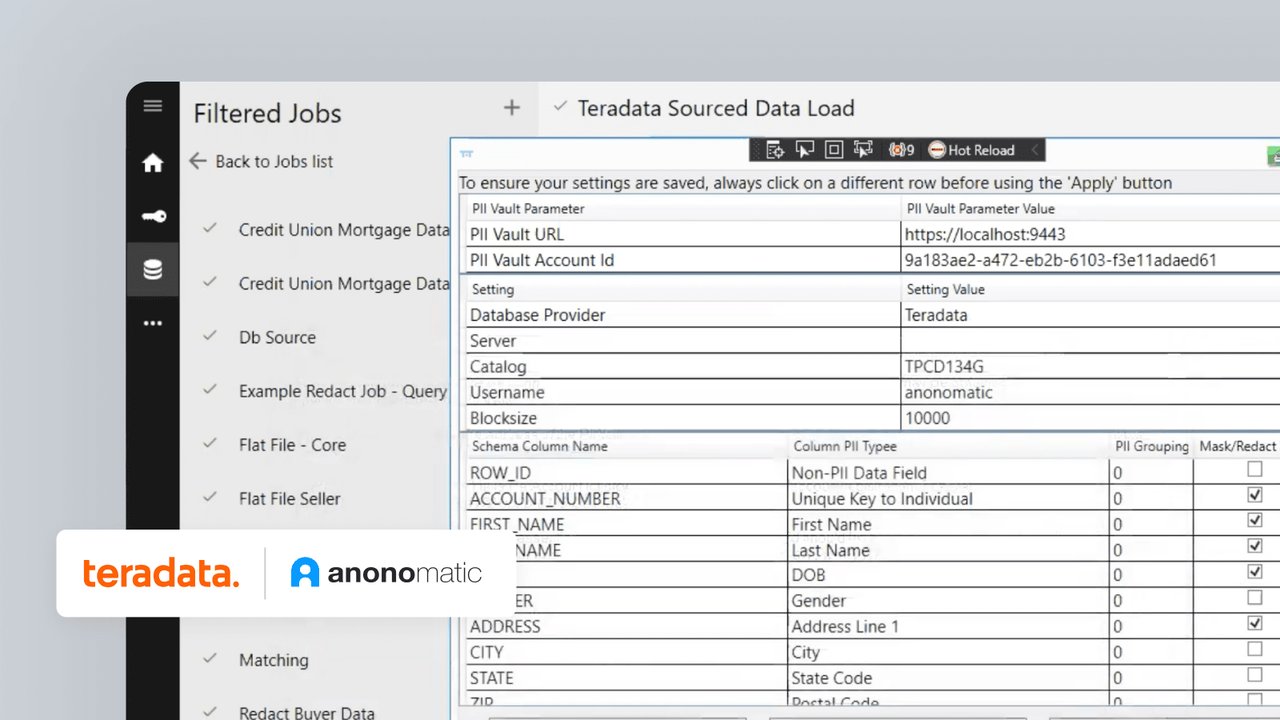The image size is (1280, 720).
Task: Check Mask/Redact for CITY row
Action: point(1254,649)
